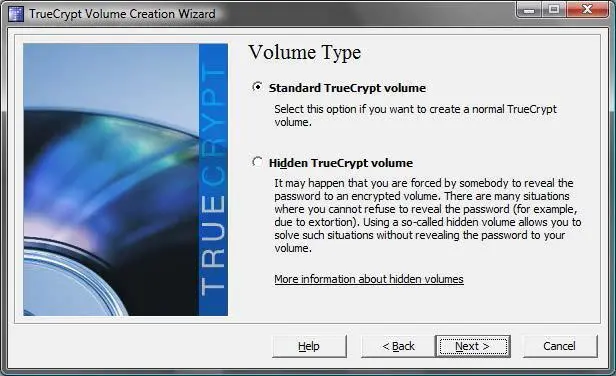This screenshot has width=616, height=376.
Task: Click the hidden volume explanation paragraph
Action: point(427,215)
